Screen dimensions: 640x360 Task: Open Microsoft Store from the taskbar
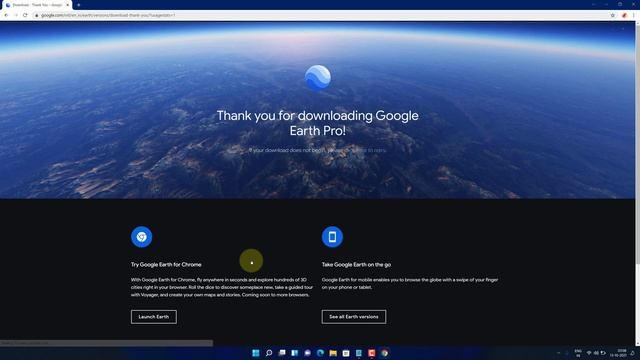346,353
